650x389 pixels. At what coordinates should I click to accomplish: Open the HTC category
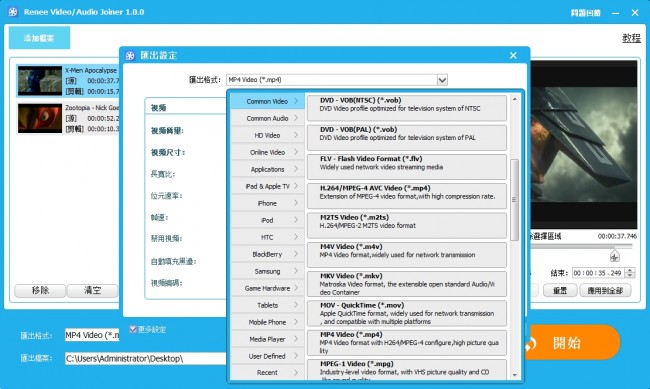click(267, 237)
